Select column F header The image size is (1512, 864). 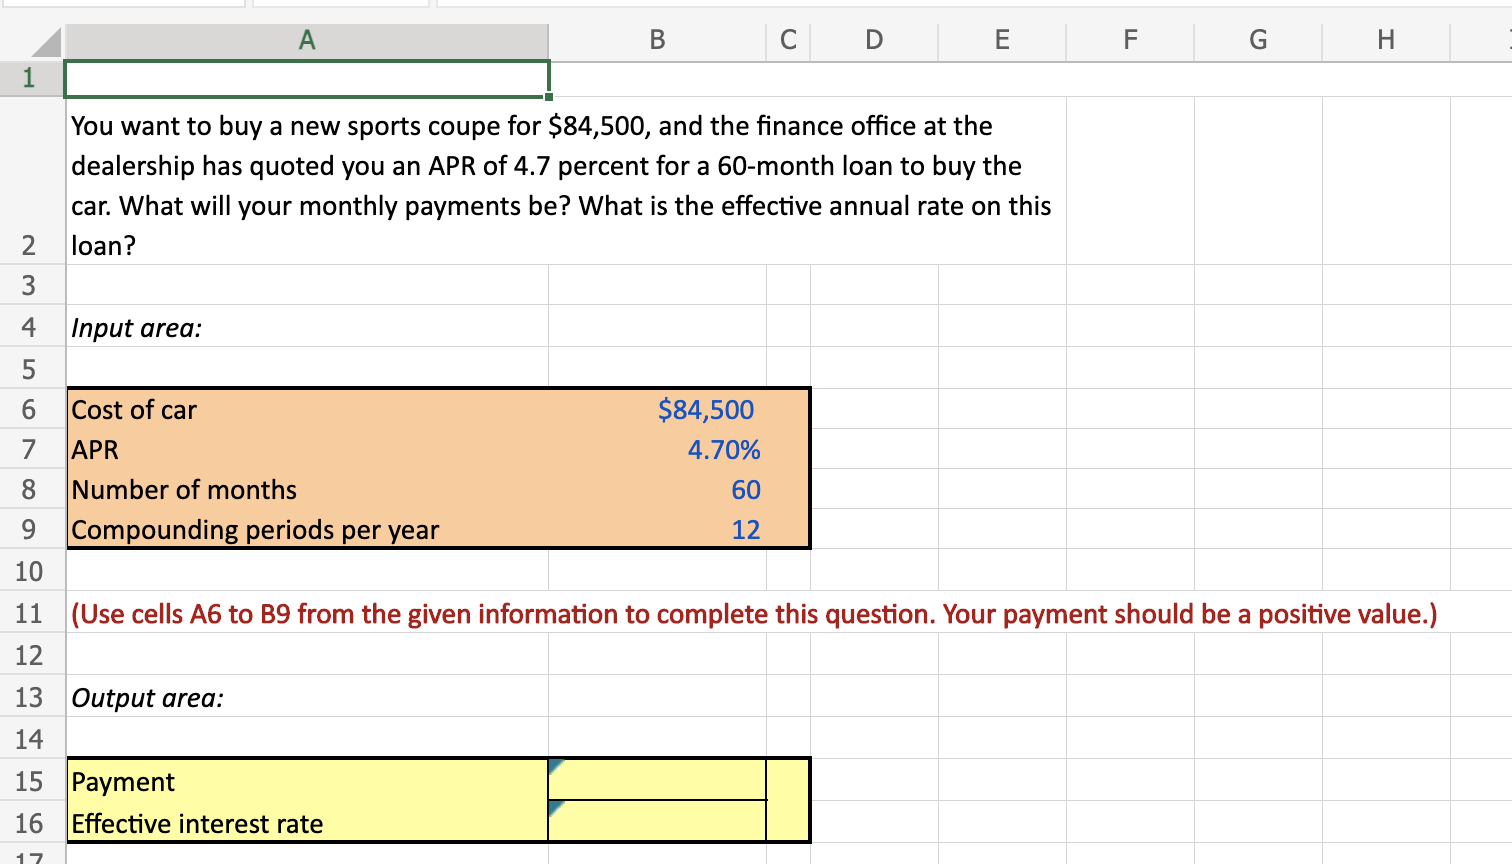[x=1130, y=40]
